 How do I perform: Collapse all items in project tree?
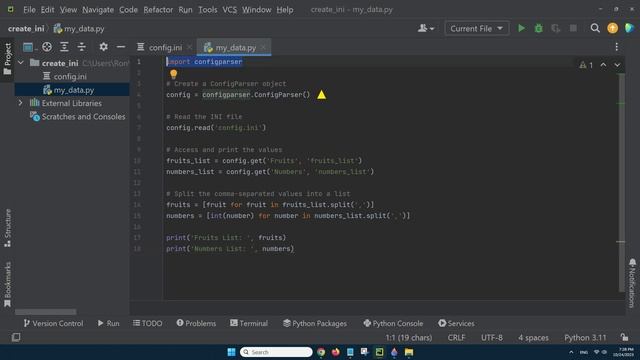(82, 47)
